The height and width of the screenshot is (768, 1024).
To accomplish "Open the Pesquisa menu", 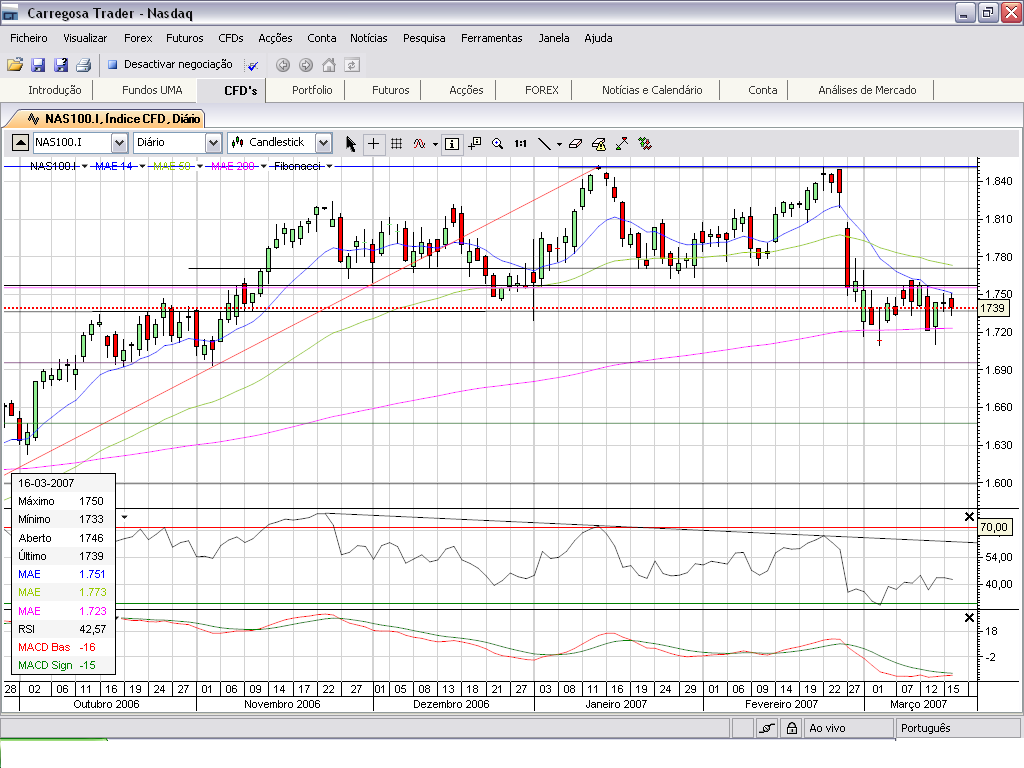I will (x=424, y=38).
